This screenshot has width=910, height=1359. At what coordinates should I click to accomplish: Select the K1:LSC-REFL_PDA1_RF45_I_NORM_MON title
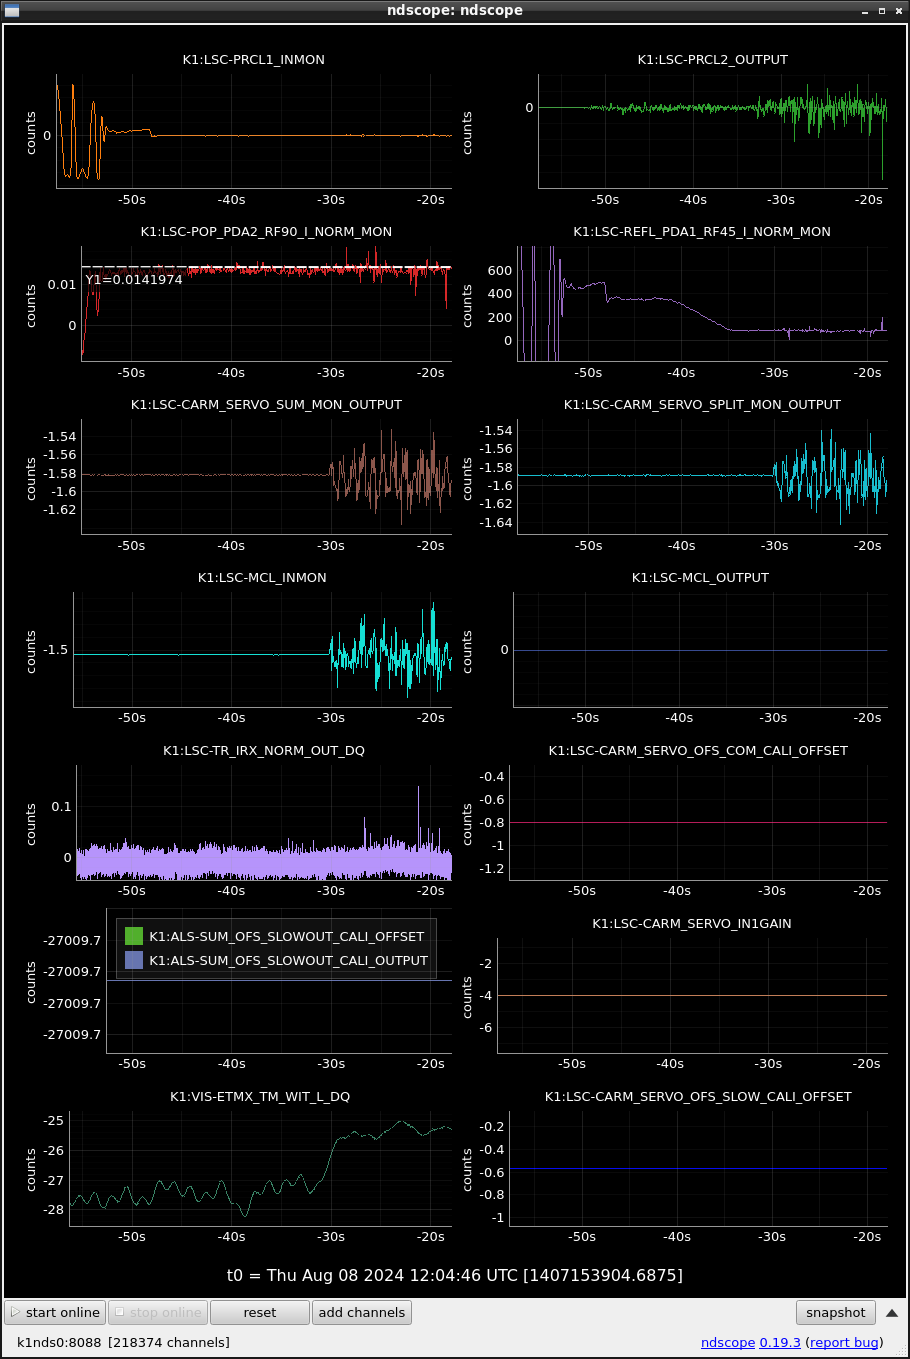(702, 232)
